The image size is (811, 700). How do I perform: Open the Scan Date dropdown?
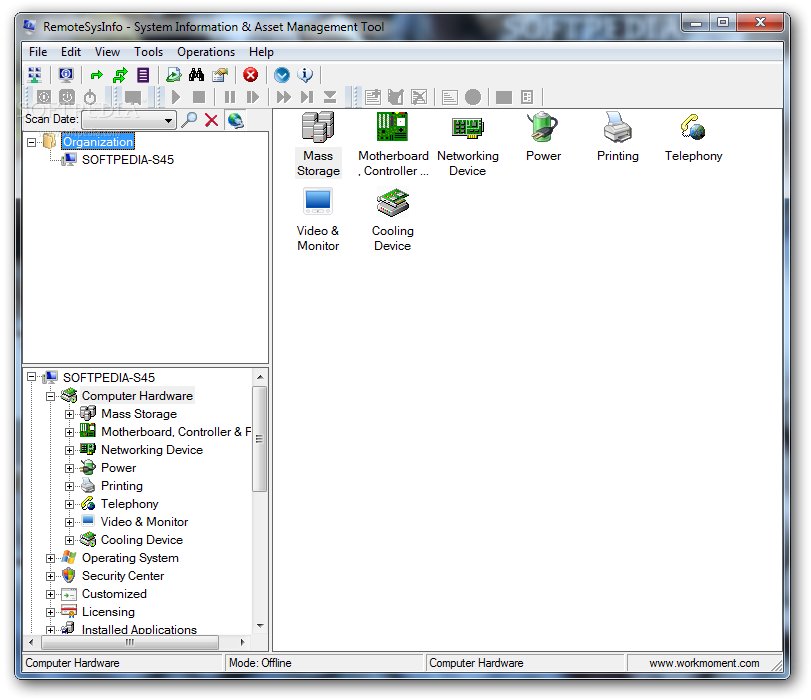(x=169, y=121)
